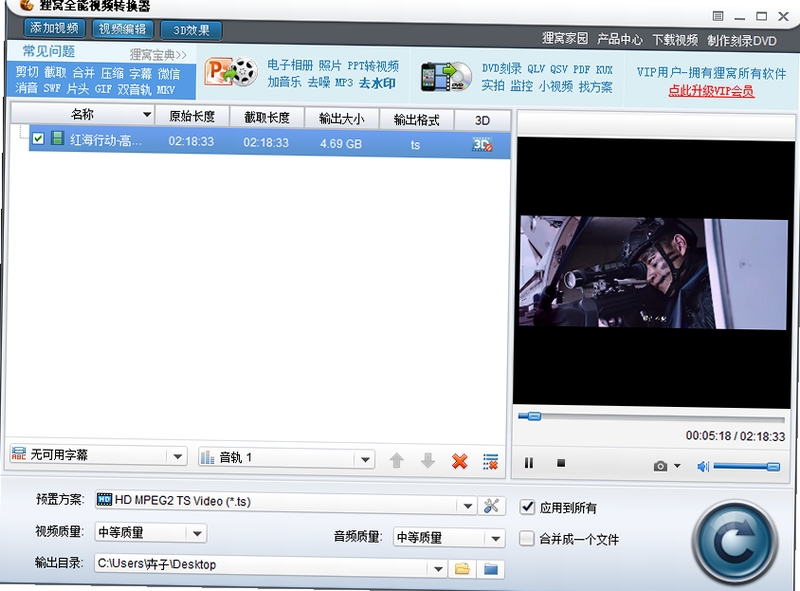Open the 产品中心 menu

pos(620,39)
